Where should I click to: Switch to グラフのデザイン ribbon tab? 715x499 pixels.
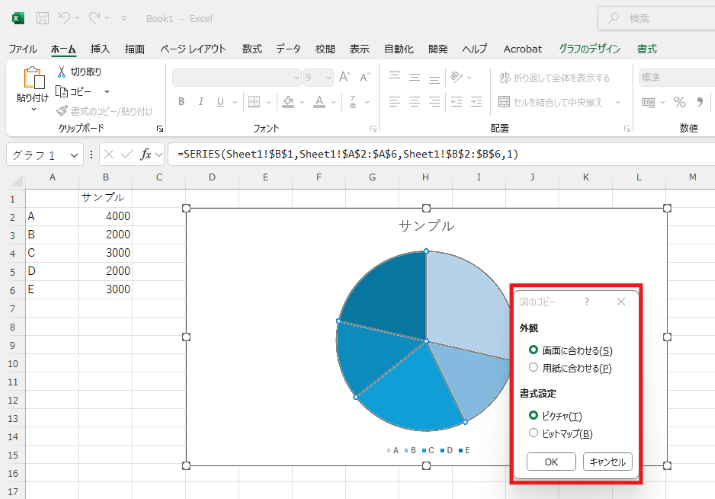tap(590, 49)
